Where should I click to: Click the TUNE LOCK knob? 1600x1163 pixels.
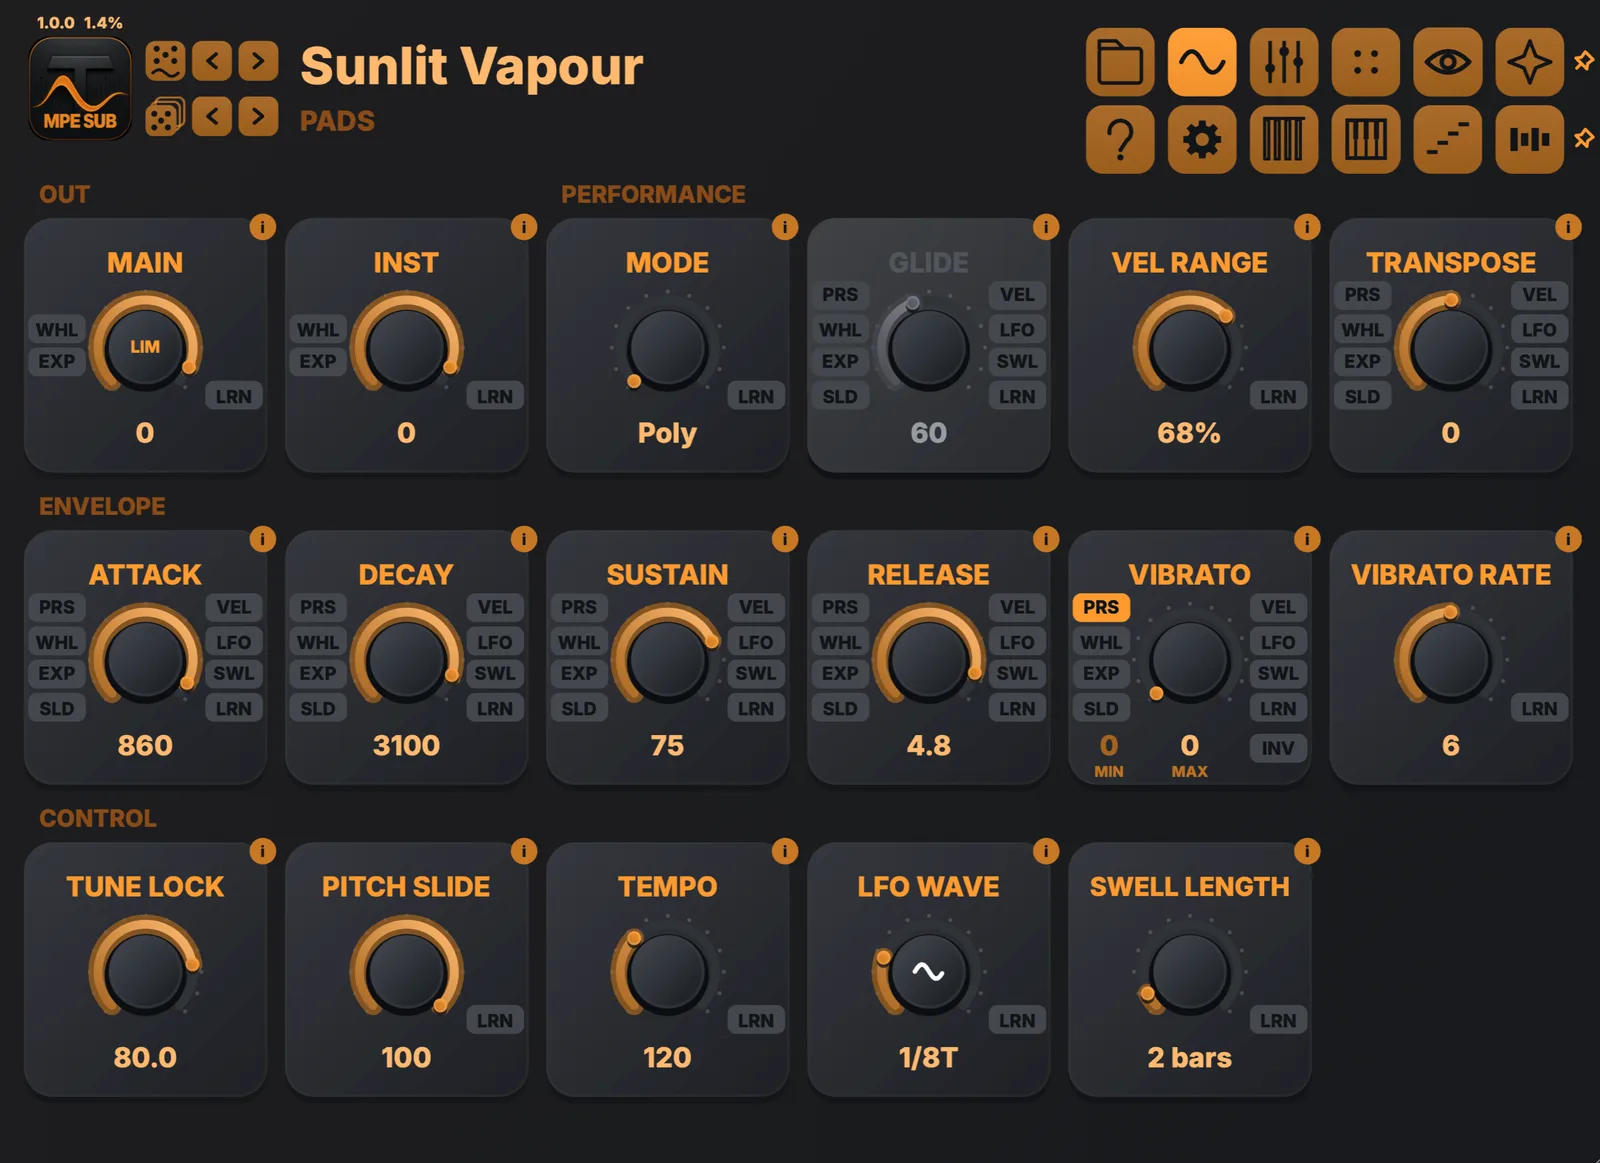click(x=145, y=972)
